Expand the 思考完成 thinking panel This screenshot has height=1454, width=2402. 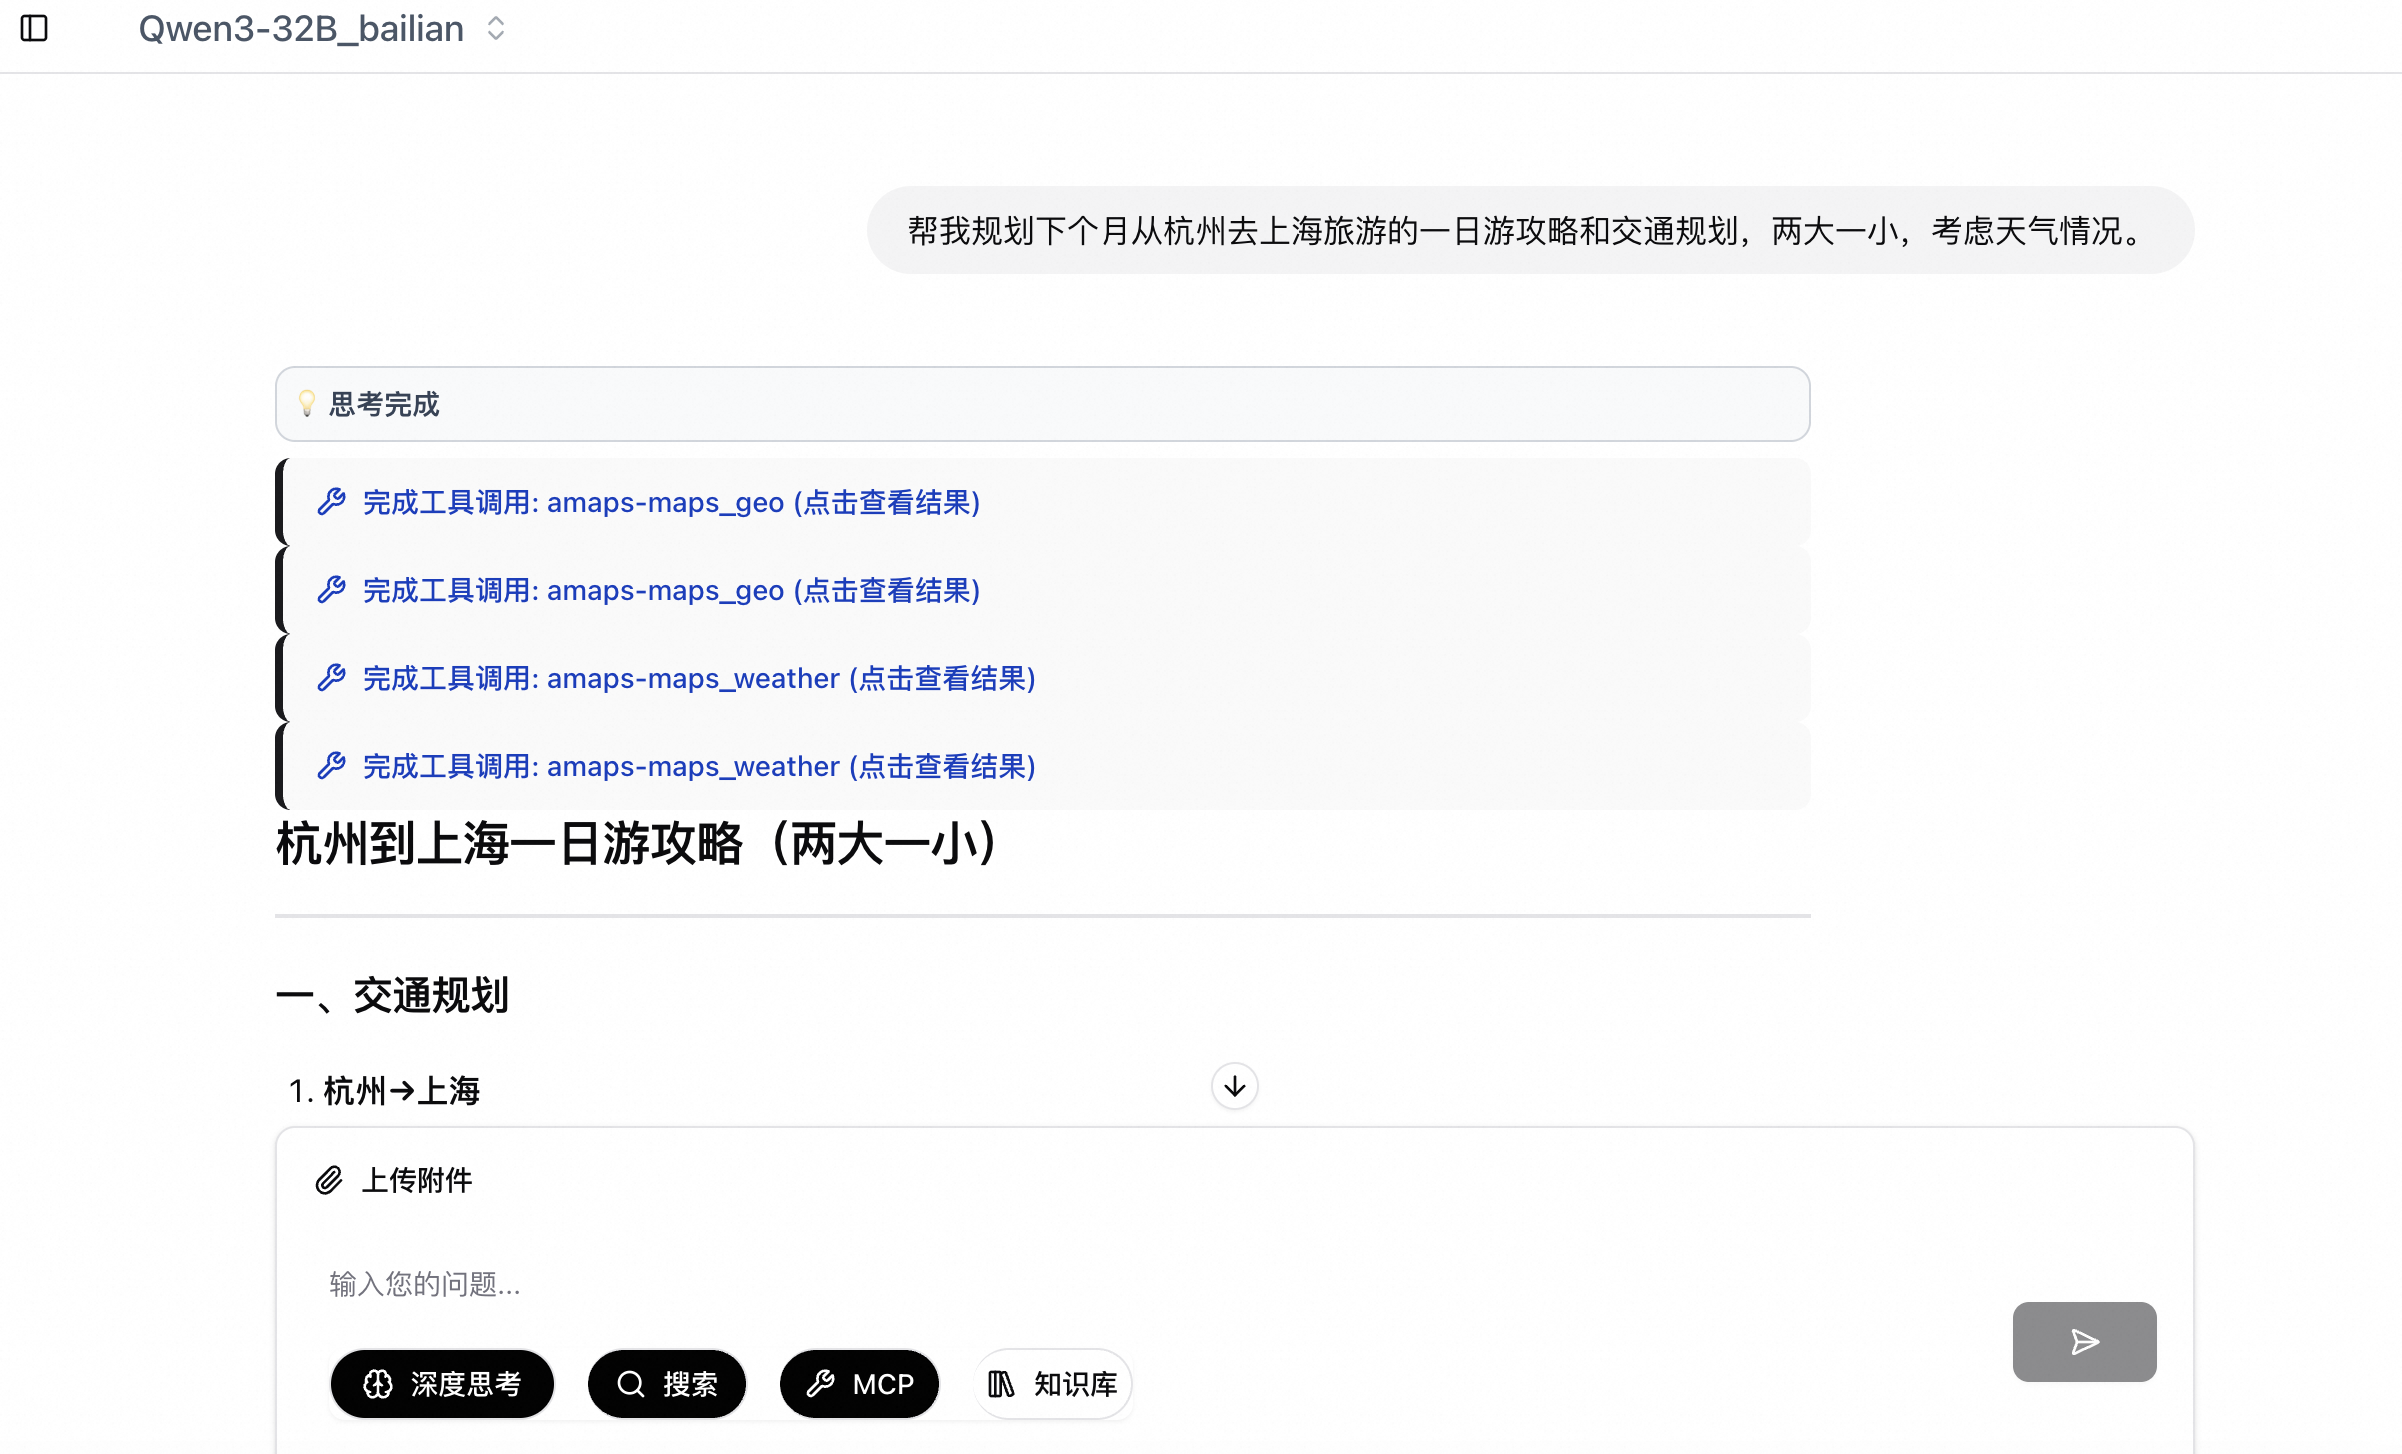1042,404
